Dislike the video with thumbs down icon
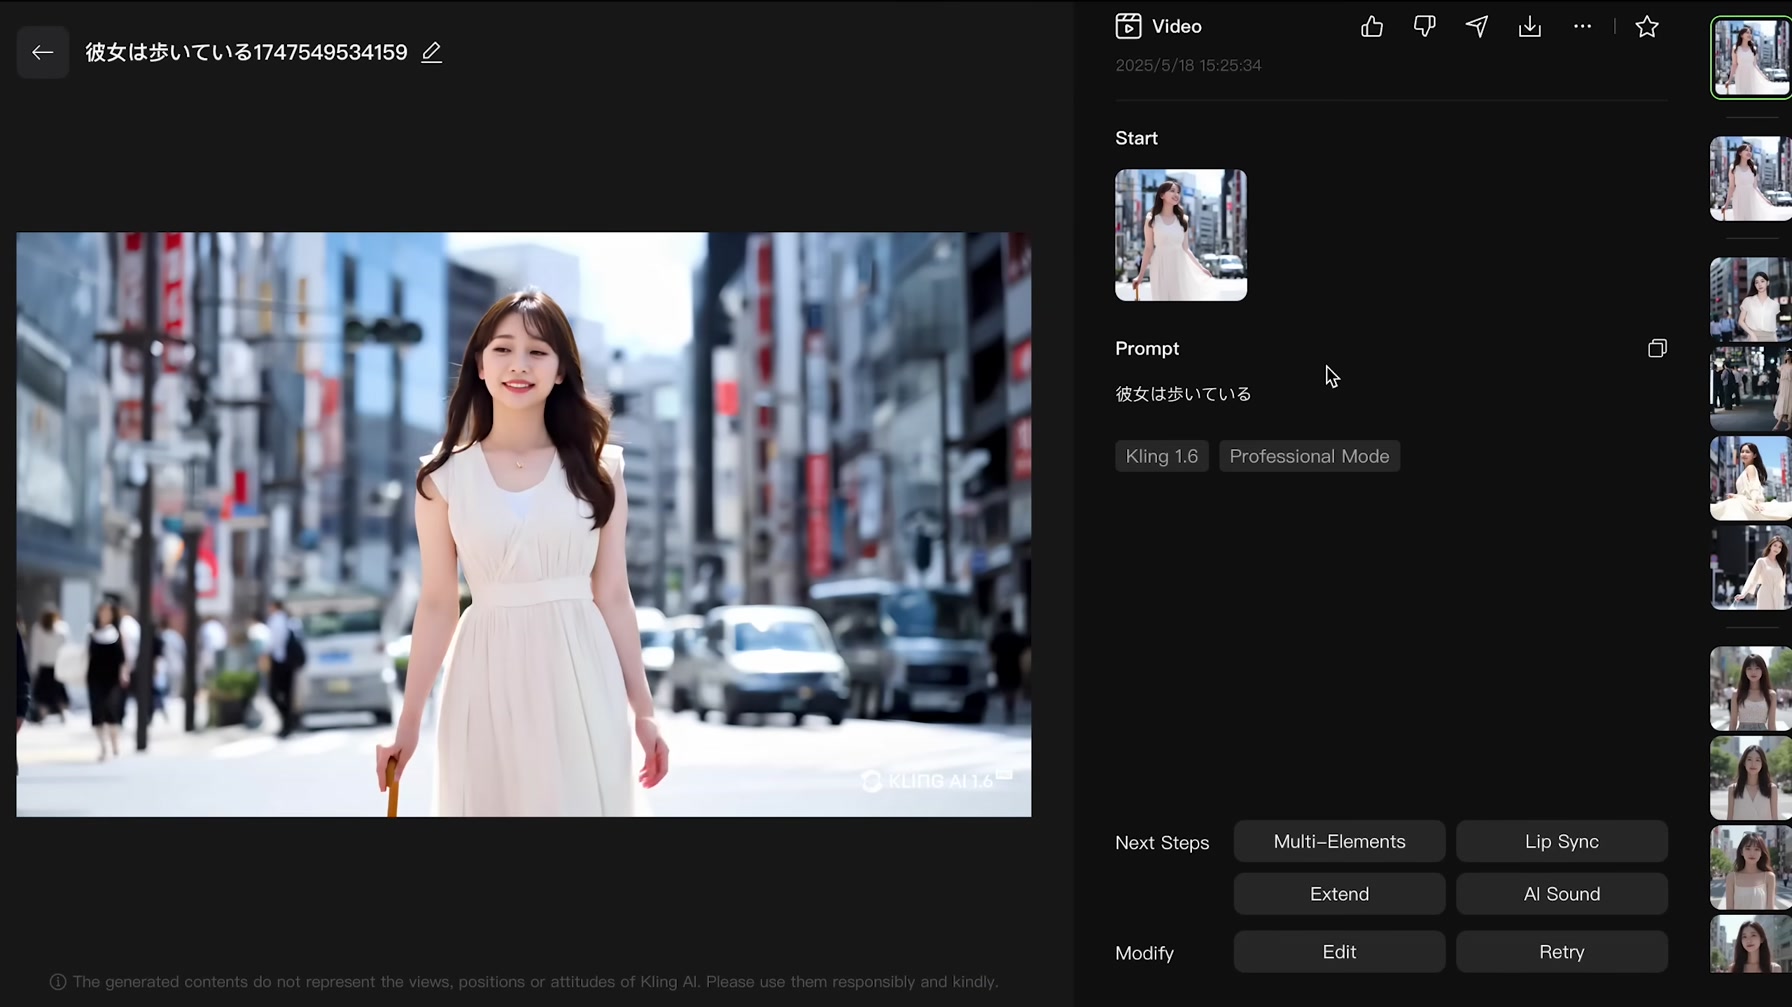Image resolution: width=1792 pixels, height=1007 pixels. 1424,27
